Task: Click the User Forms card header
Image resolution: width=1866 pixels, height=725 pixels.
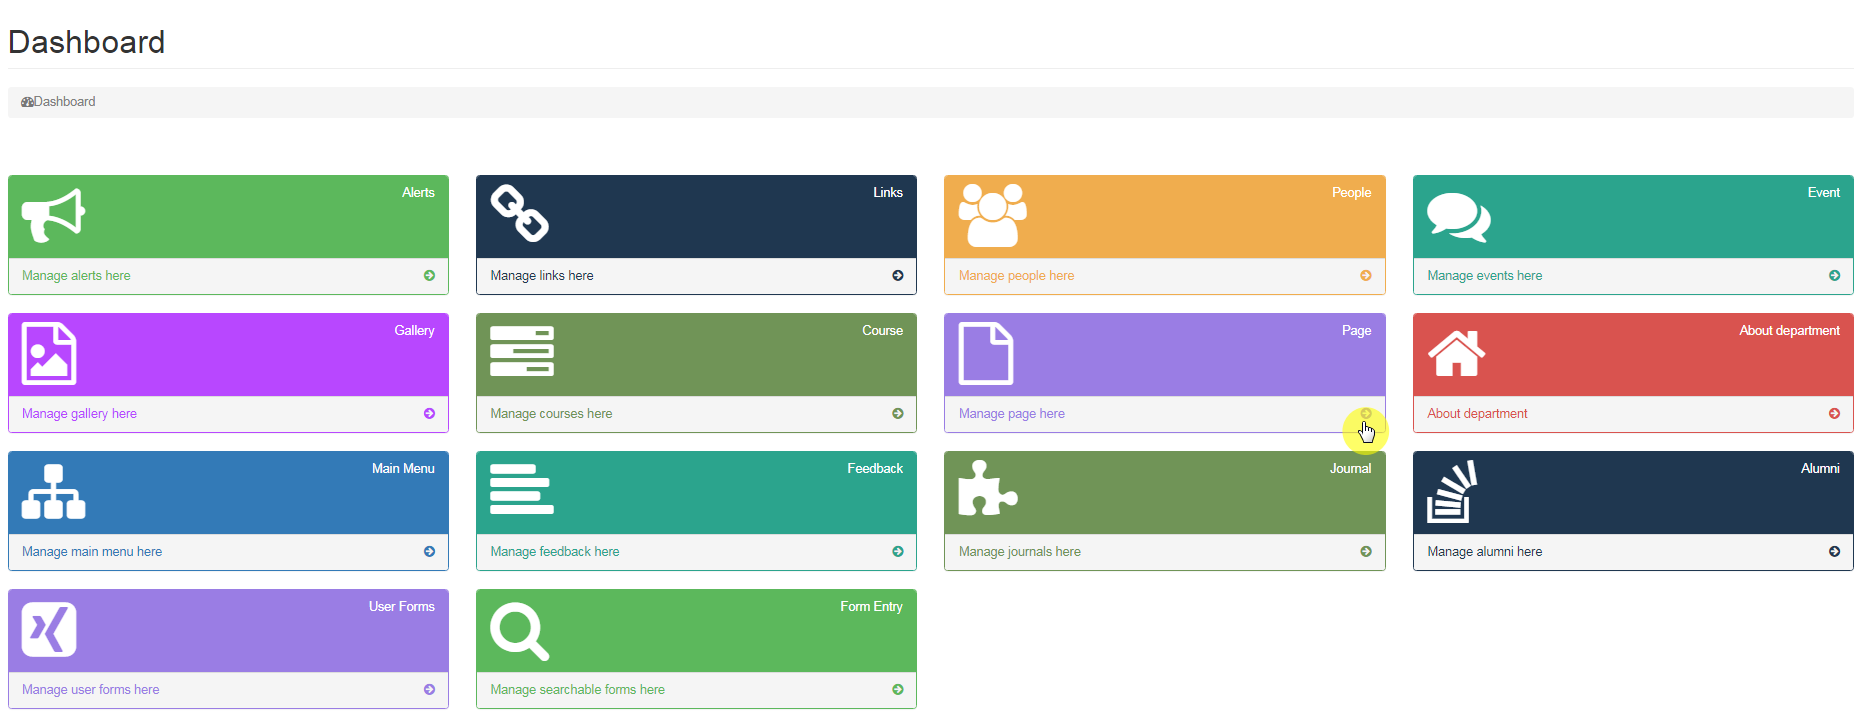Action: coord(228,630)
